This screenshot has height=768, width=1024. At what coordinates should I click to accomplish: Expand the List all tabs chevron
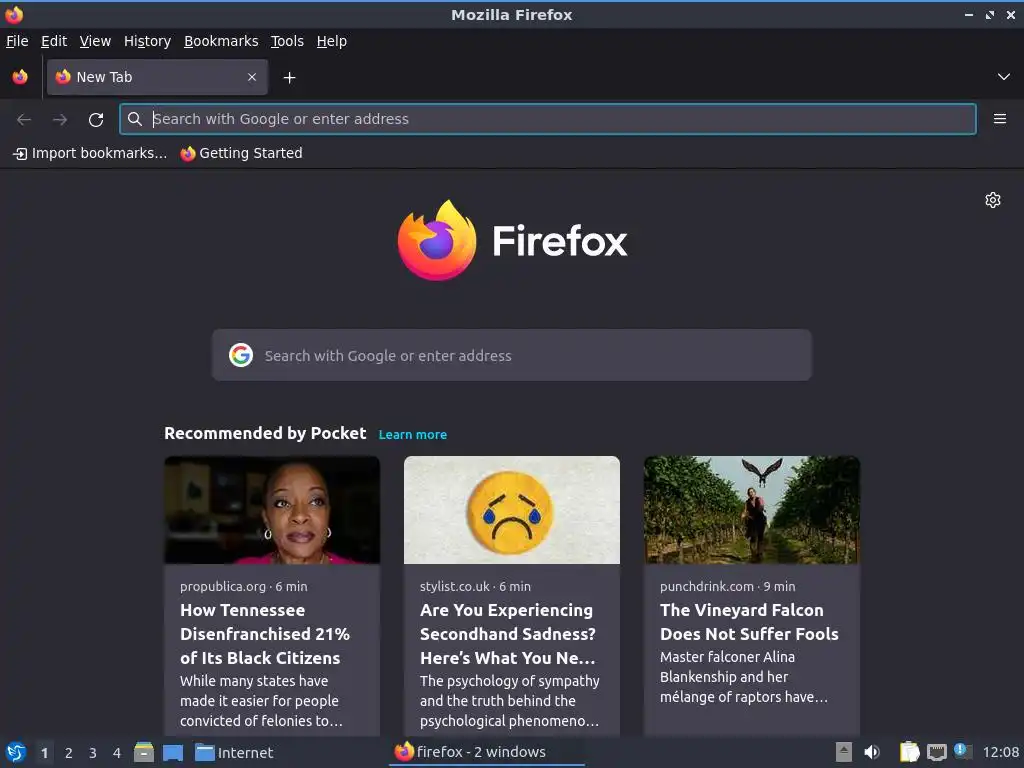click(1004, 77)
